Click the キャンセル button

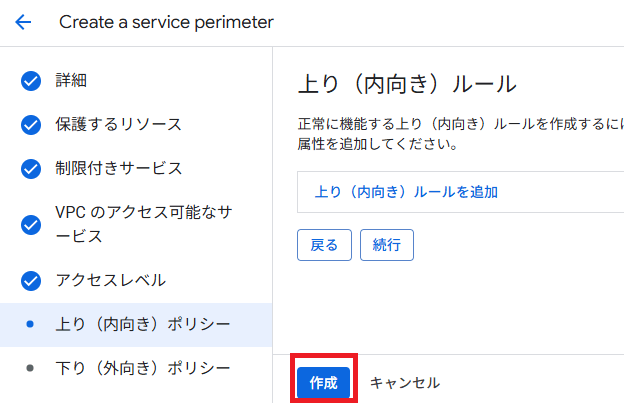click(404, 383)
